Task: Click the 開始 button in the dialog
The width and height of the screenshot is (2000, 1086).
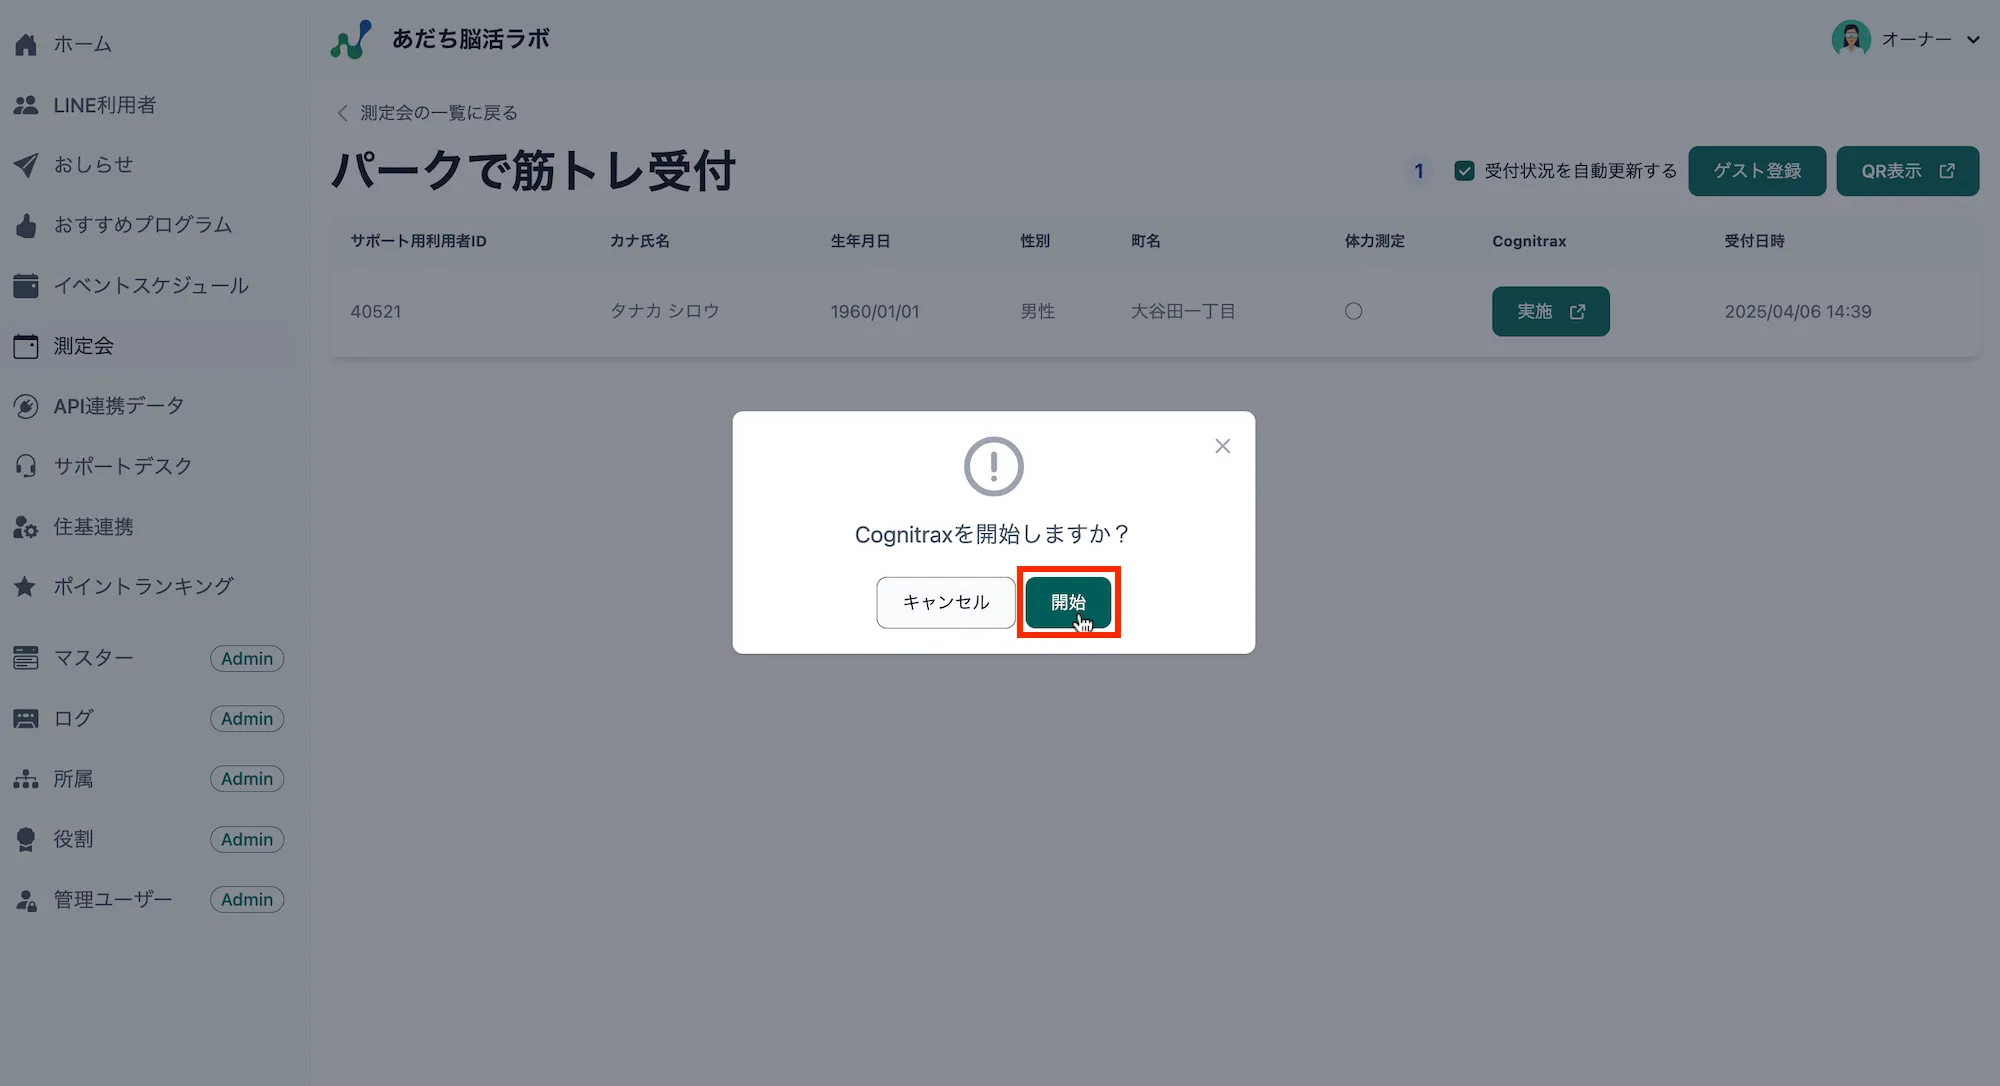Action: pyautogui.click(x=1068, y=602)
